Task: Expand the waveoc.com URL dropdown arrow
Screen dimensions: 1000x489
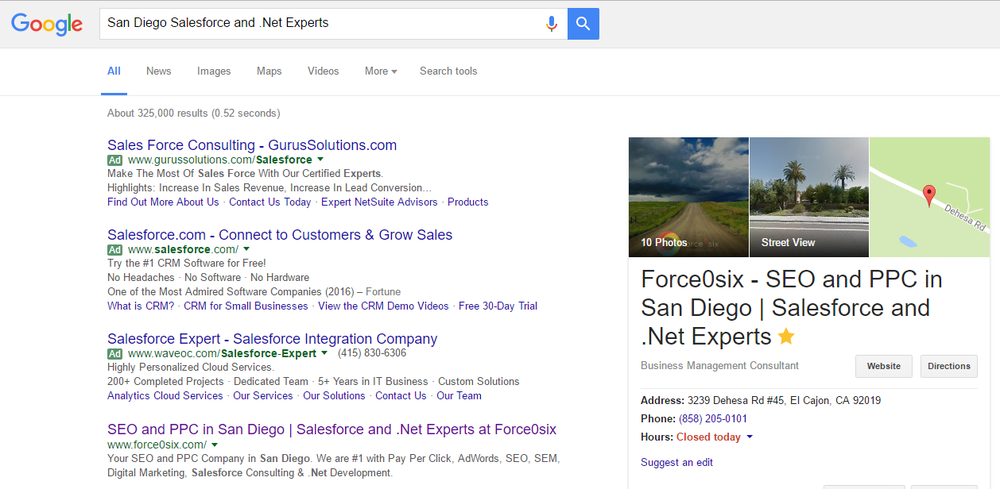Action: pos(324,353)
